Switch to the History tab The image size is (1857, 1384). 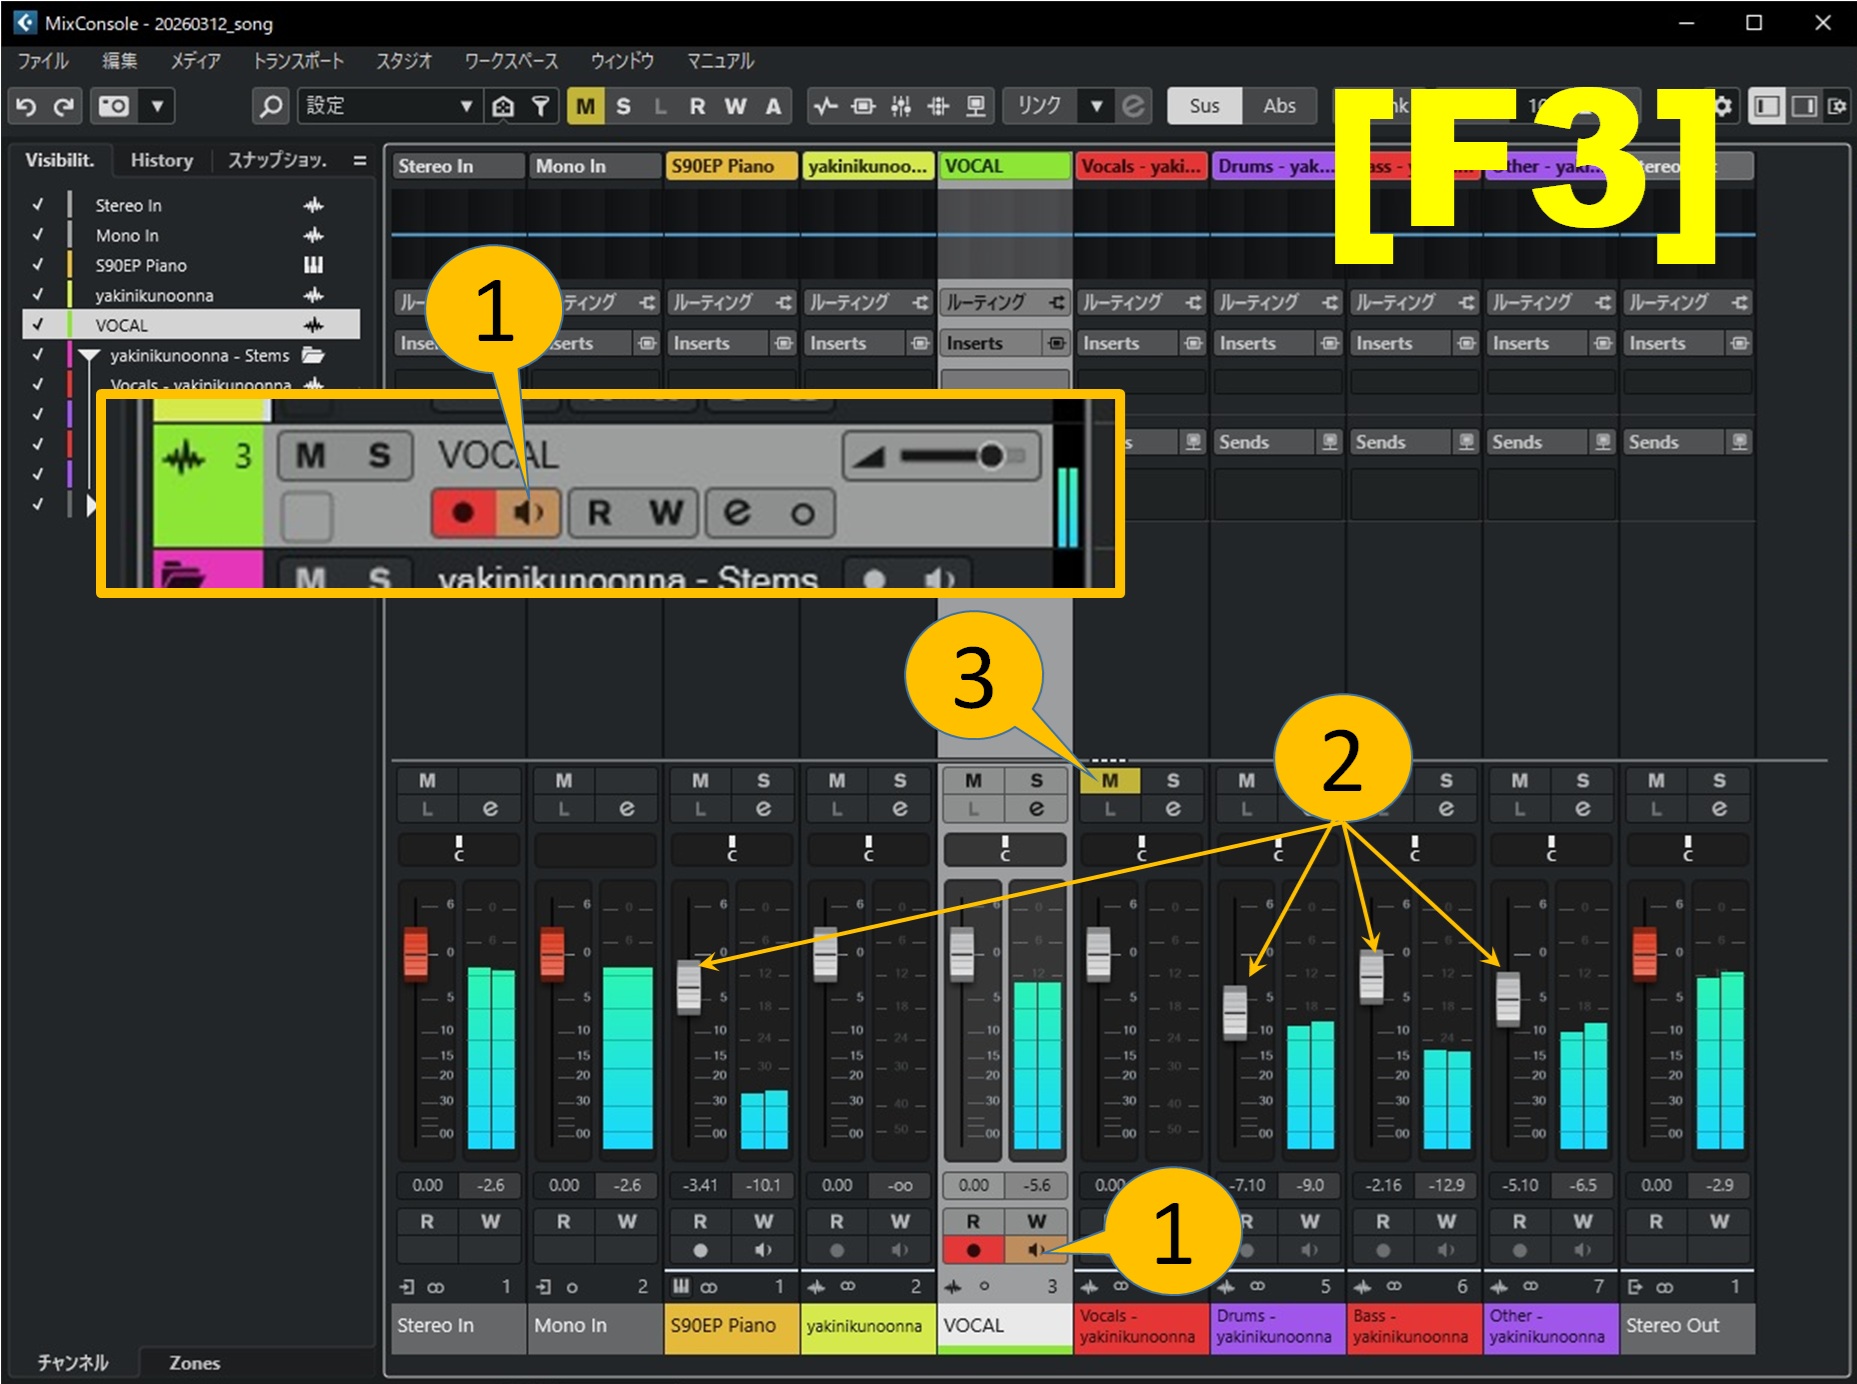162,160
